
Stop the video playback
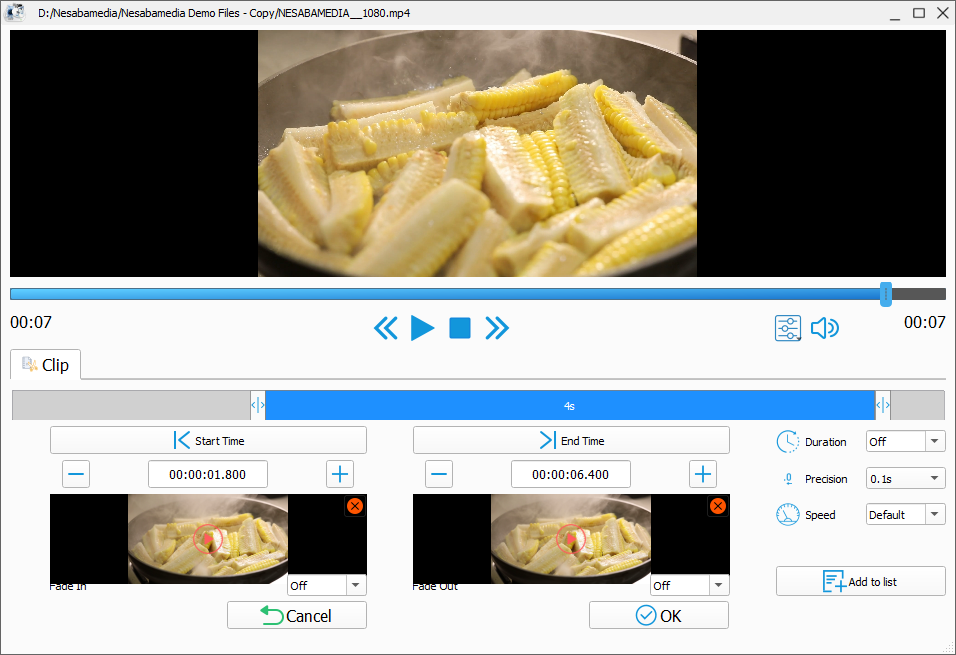[x=460, y=328]
